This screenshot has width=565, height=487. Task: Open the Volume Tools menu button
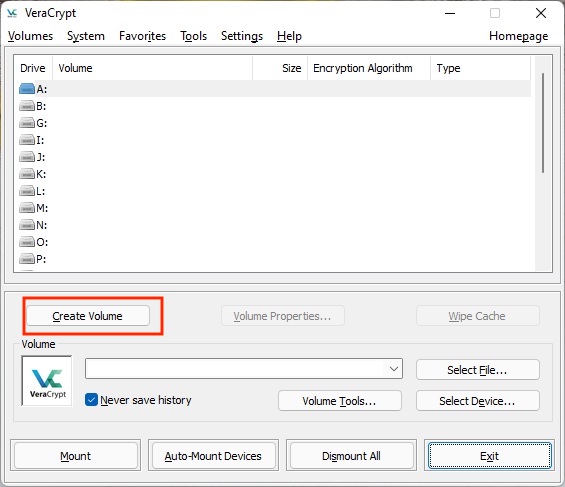coord(340,401)
